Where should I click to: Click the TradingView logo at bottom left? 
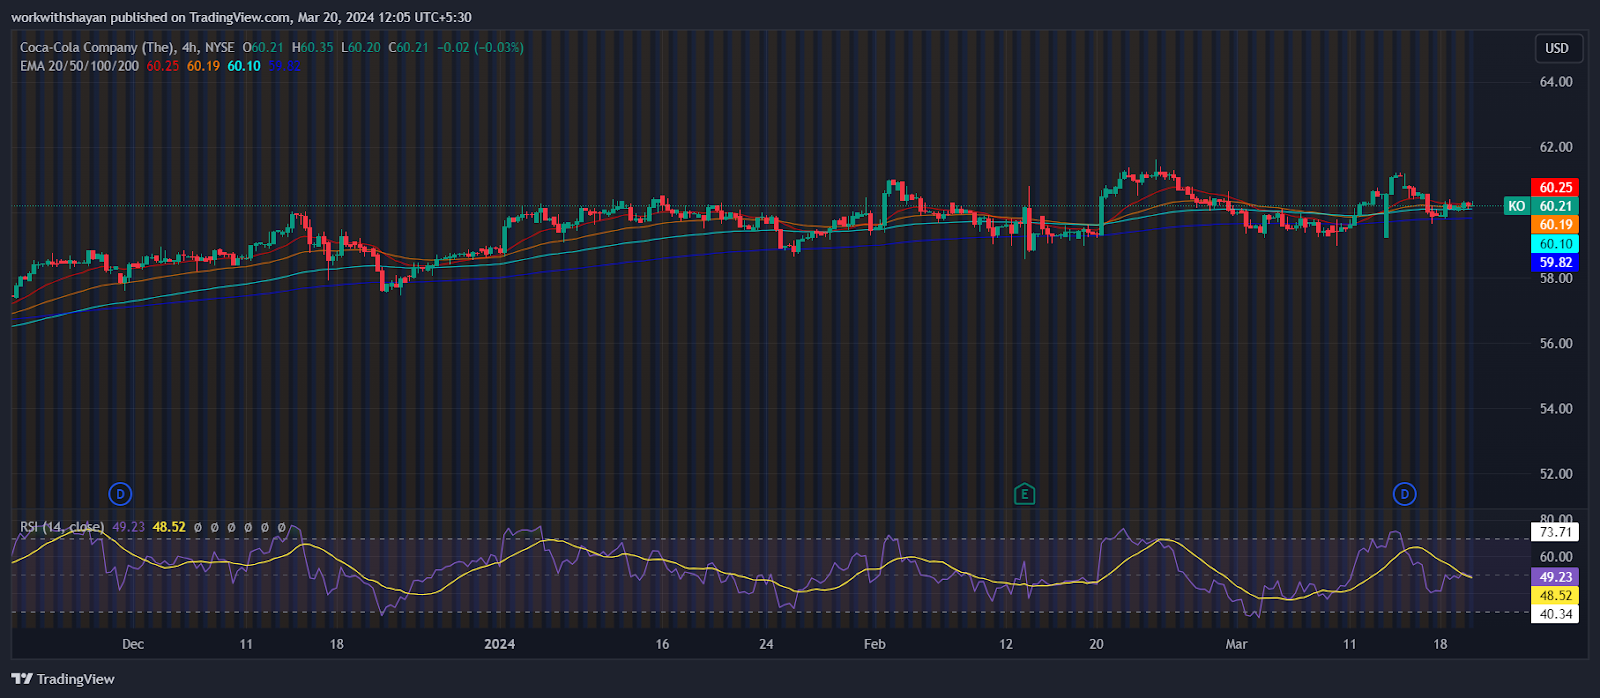(x=63, y=679)
